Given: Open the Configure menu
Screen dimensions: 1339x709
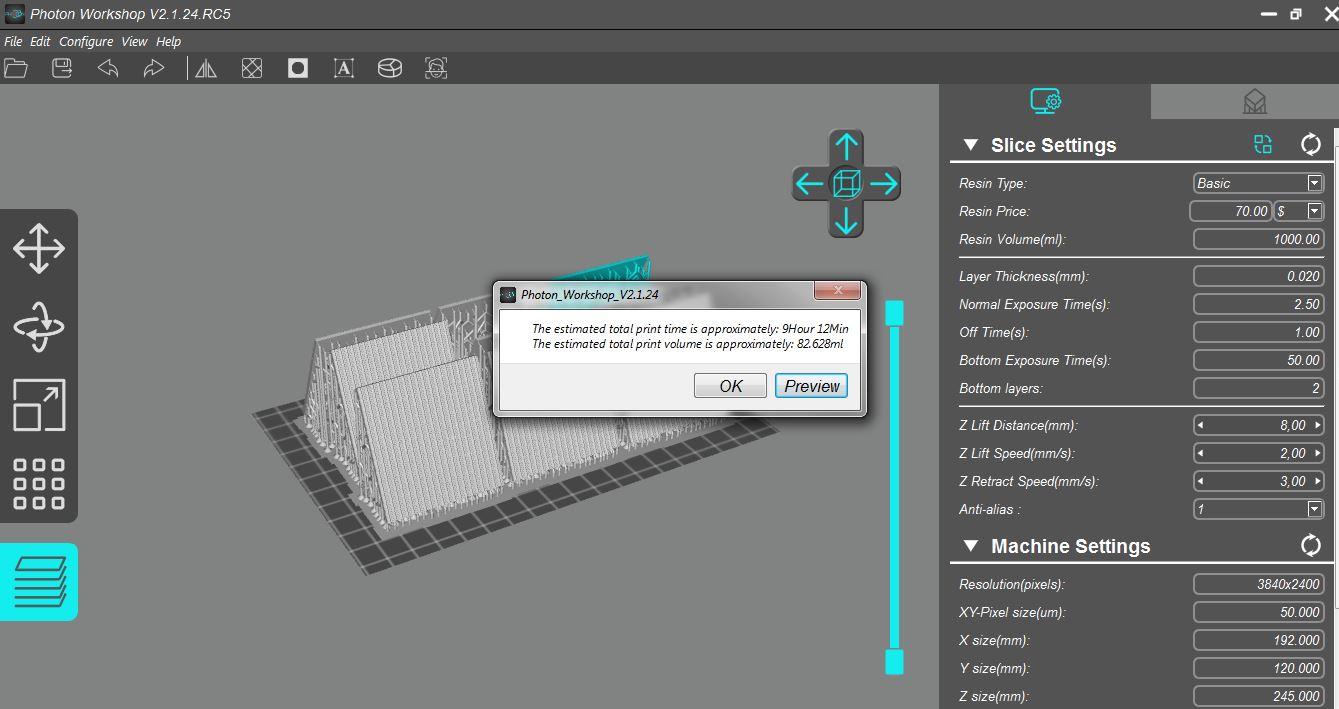Looking at the screenshot, I should (x=86, y=41).
